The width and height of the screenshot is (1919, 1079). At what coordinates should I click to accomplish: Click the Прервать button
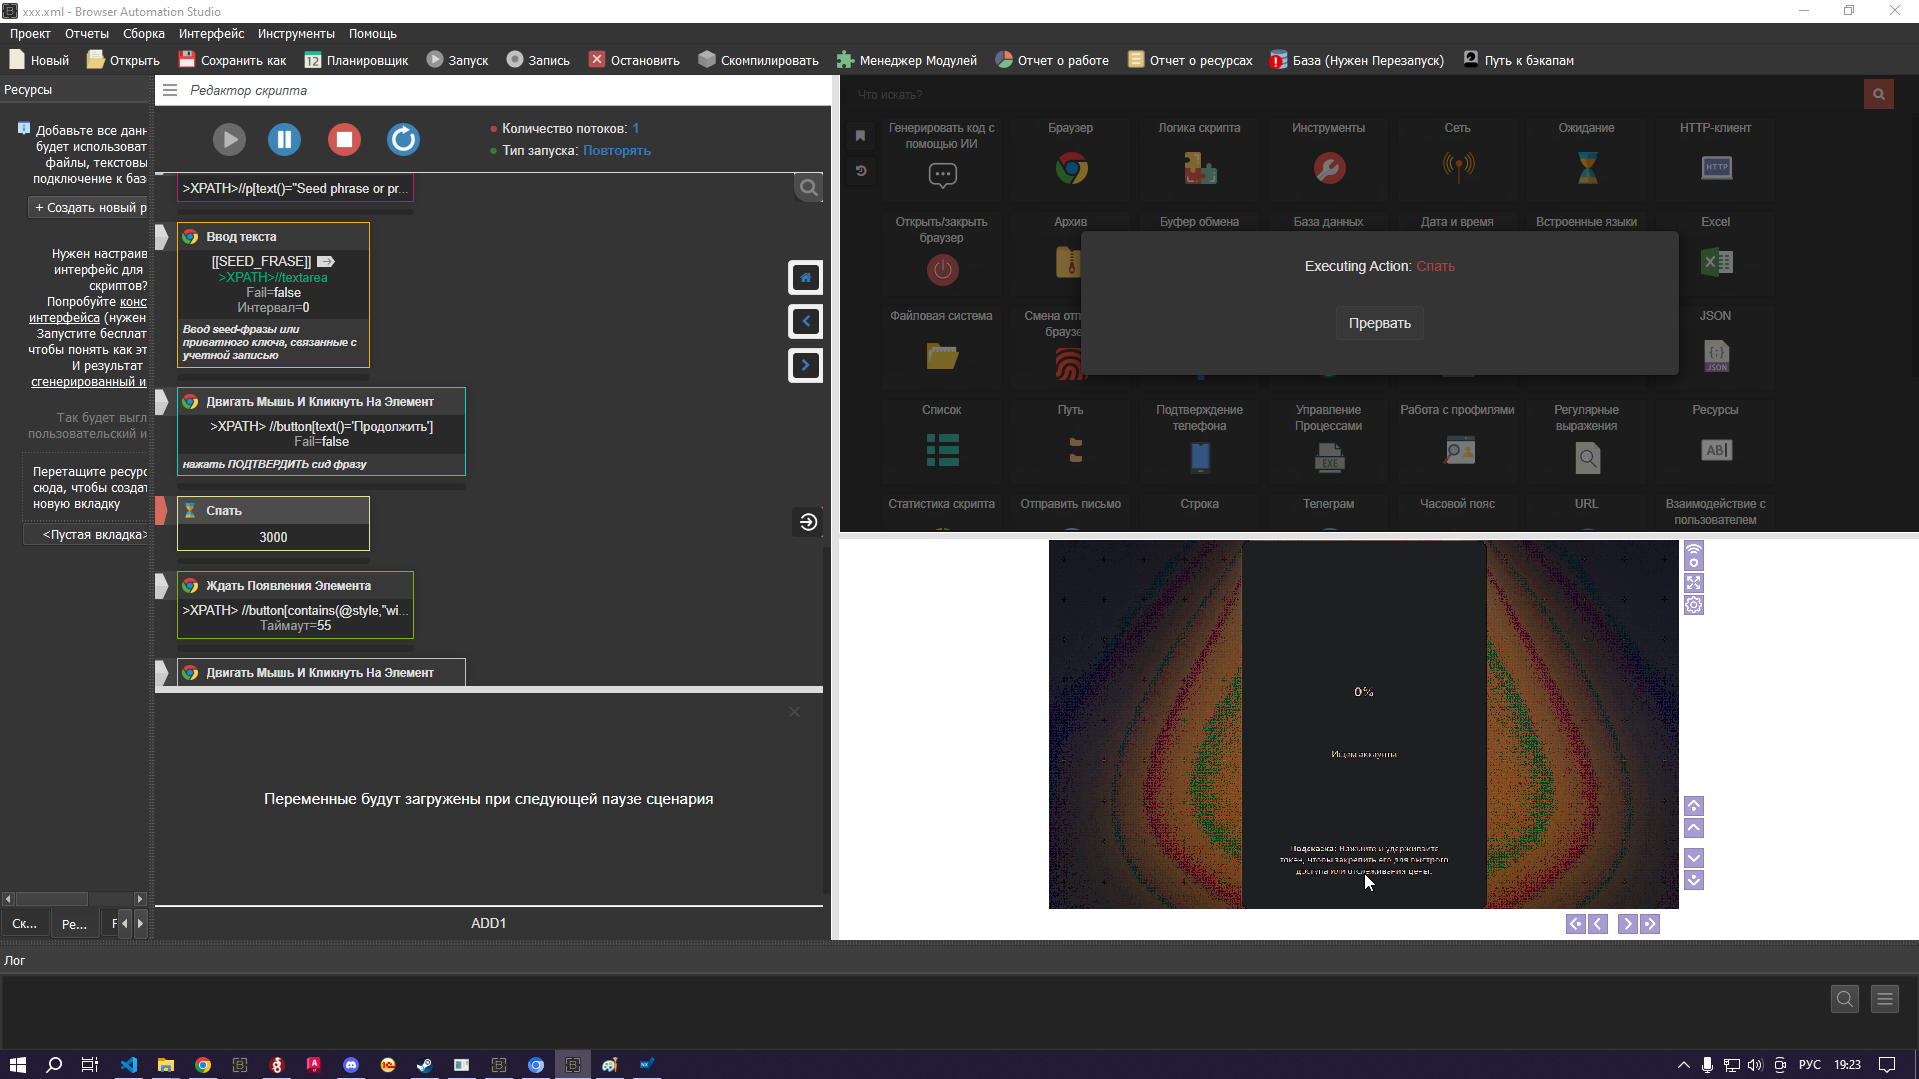coord(1379,323)
